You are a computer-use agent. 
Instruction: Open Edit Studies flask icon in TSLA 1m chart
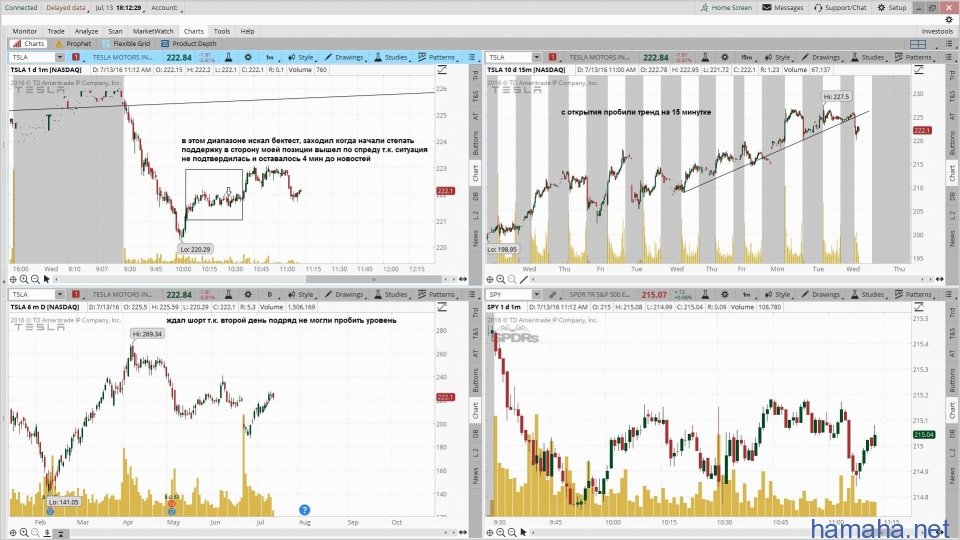(x=228, y=58)
